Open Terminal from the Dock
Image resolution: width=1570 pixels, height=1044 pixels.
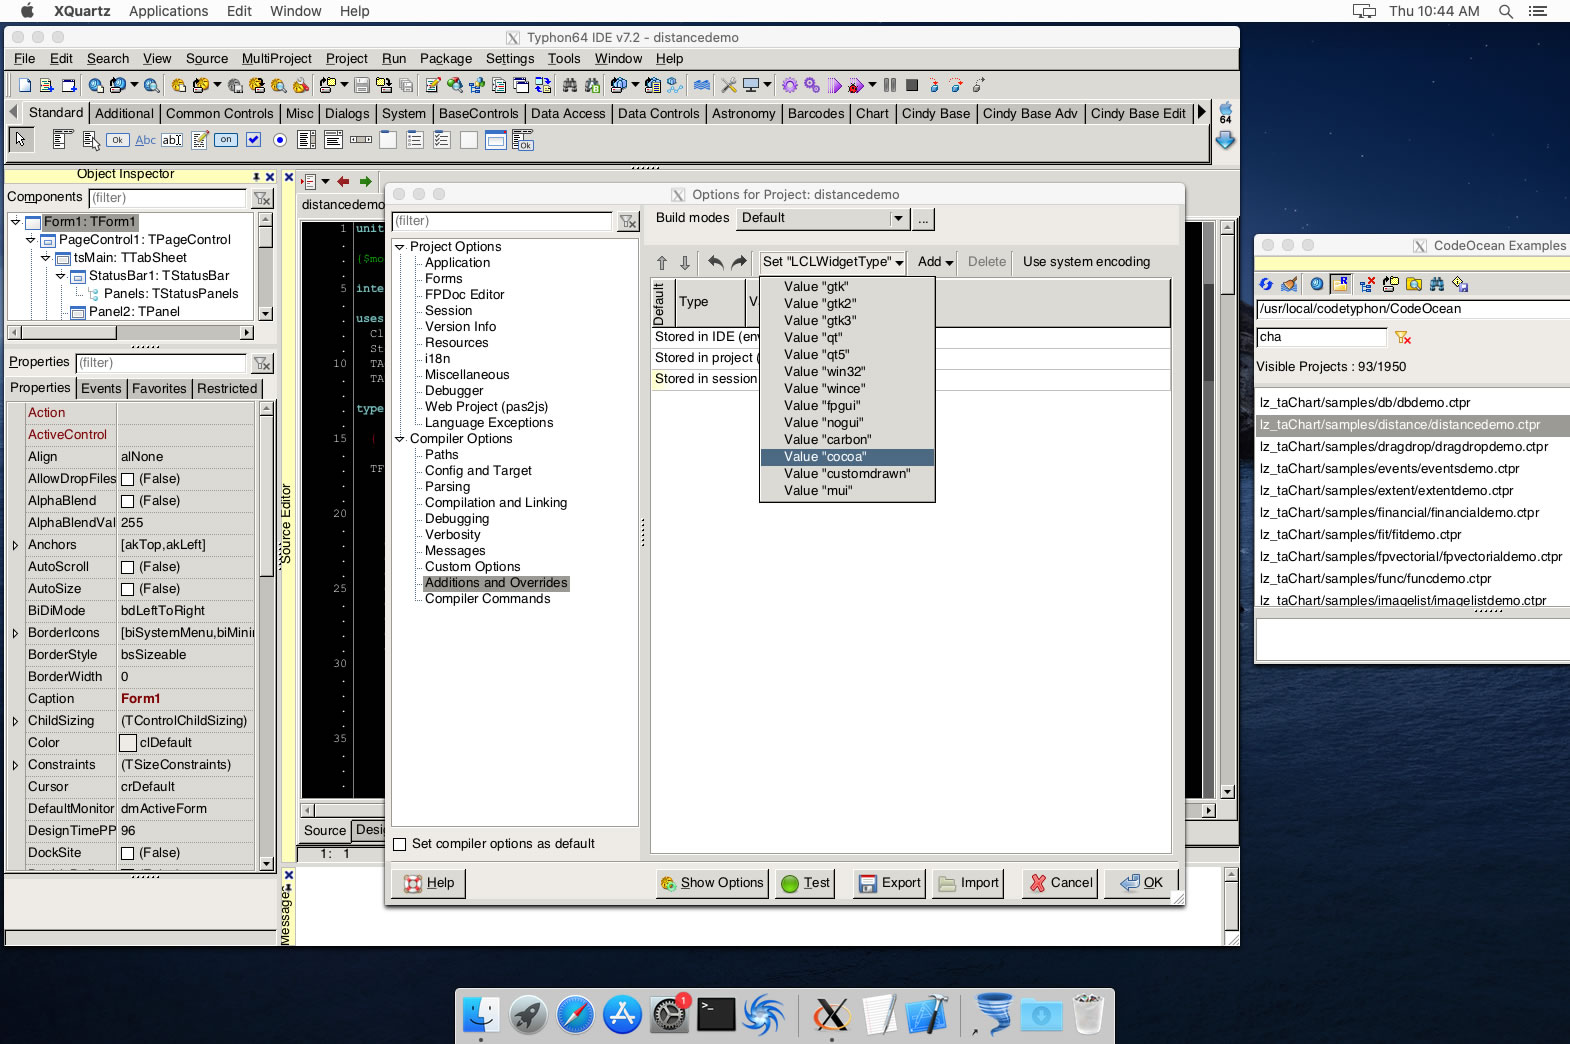[716, 1015]
